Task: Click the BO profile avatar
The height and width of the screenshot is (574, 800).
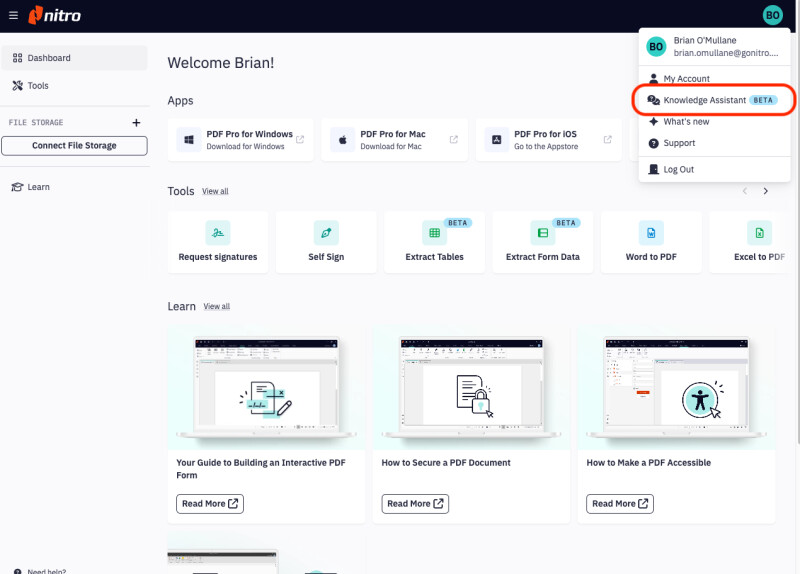Action: (x=772, y=15)
